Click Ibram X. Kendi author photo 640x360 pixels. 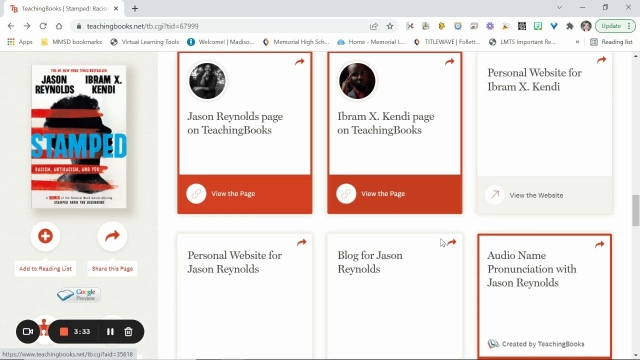pos(357,81)
